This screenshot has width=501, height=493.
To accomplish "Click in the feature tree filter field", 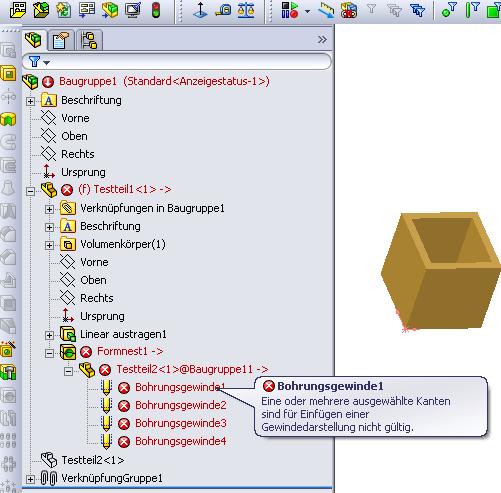I will (x=188, y=62).
